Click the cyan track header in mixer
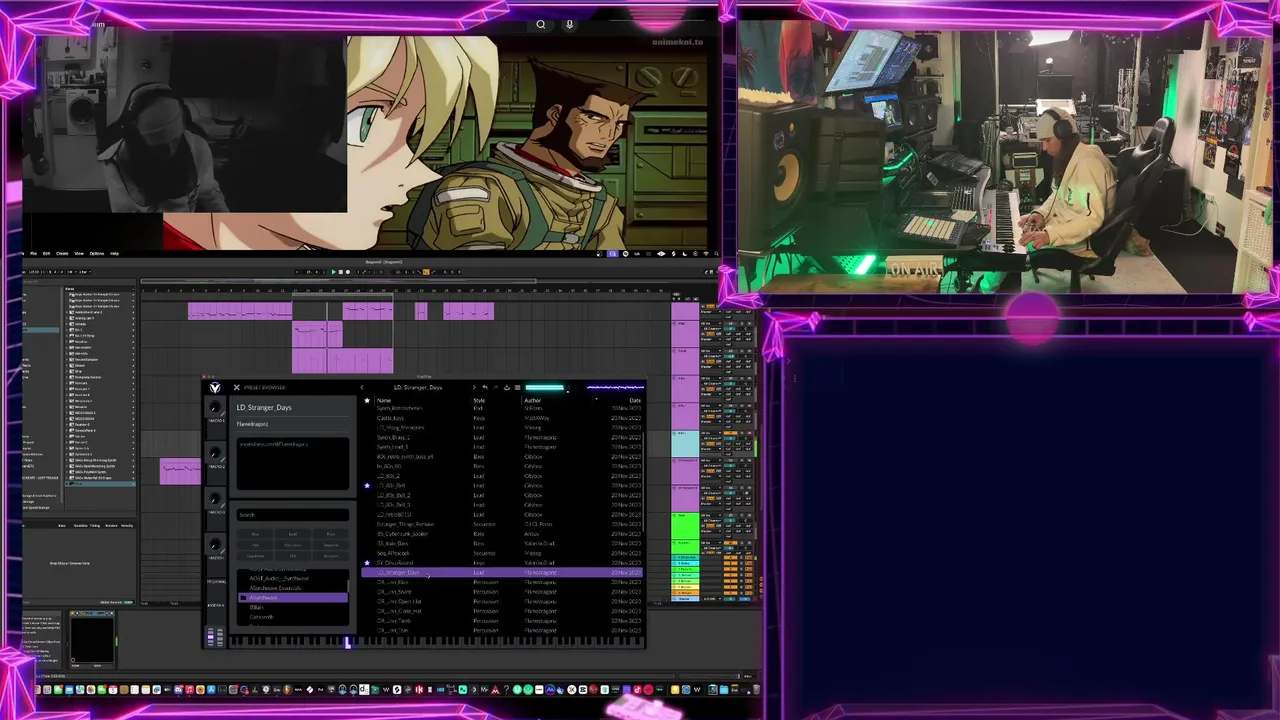 (x=685, y=443)
